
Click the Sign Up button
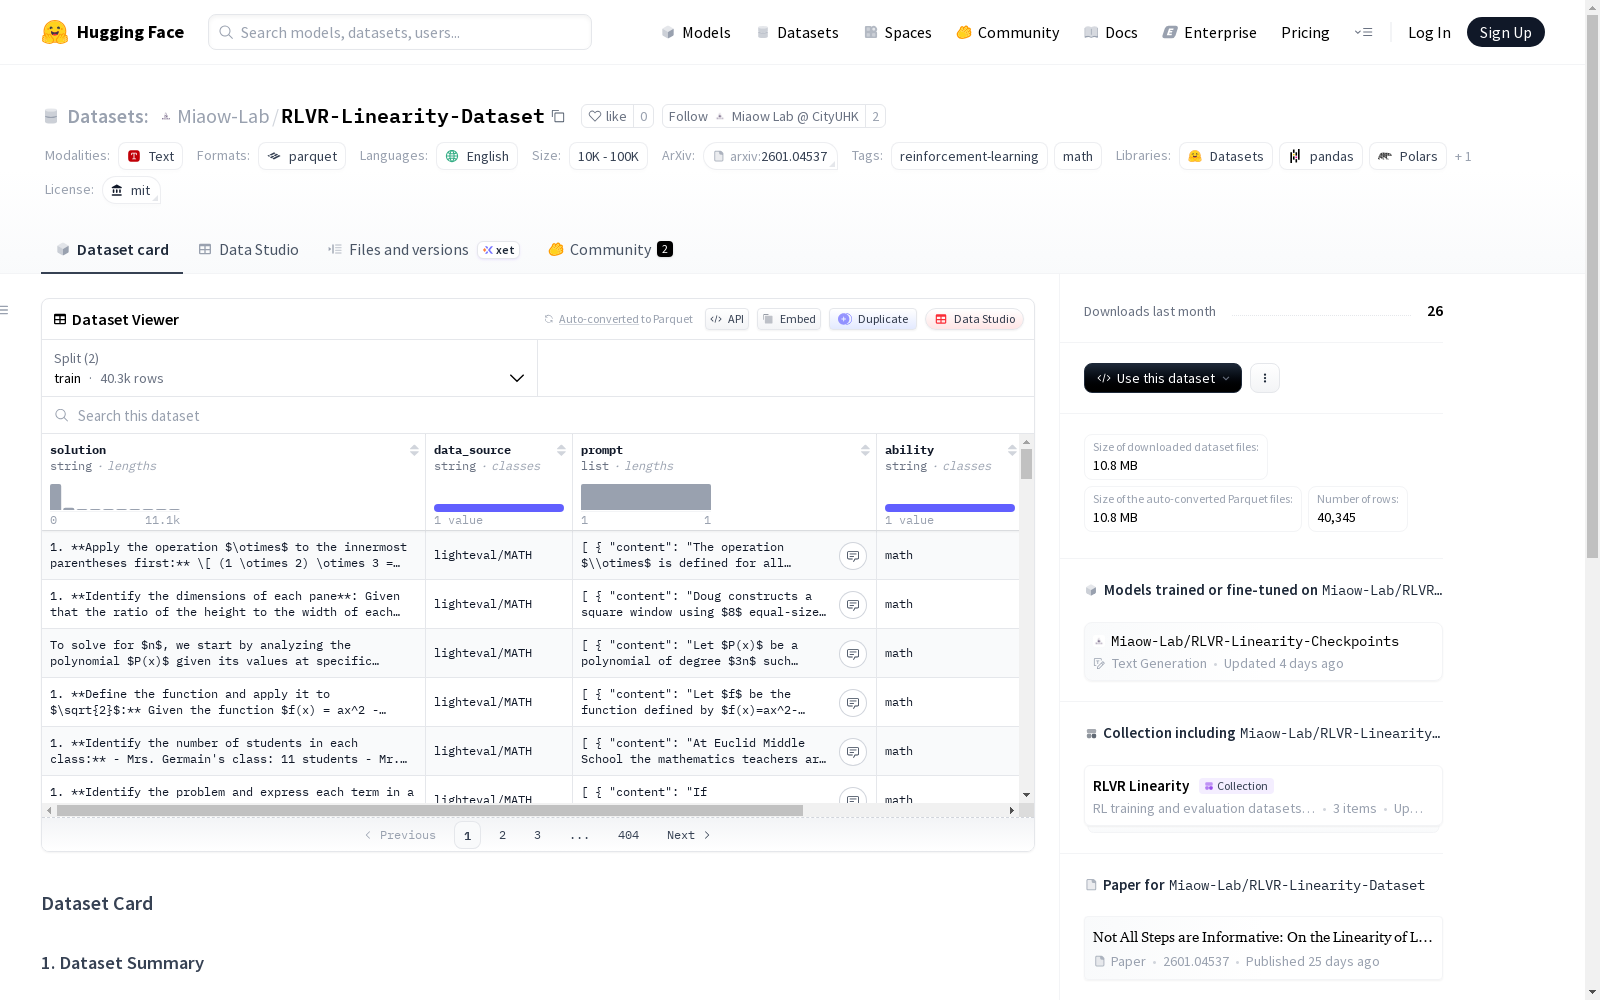tap(1506, 32)
